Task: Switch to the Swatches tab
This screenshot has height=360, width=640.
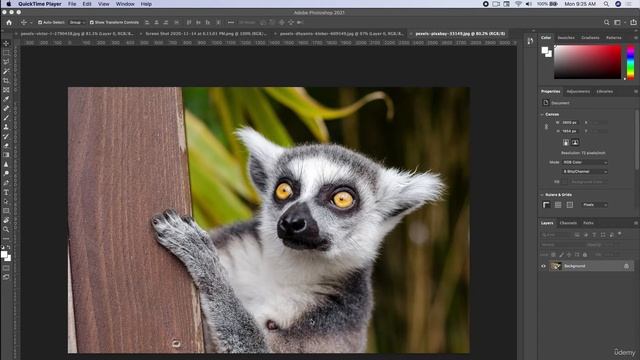Action: (566, 38)
